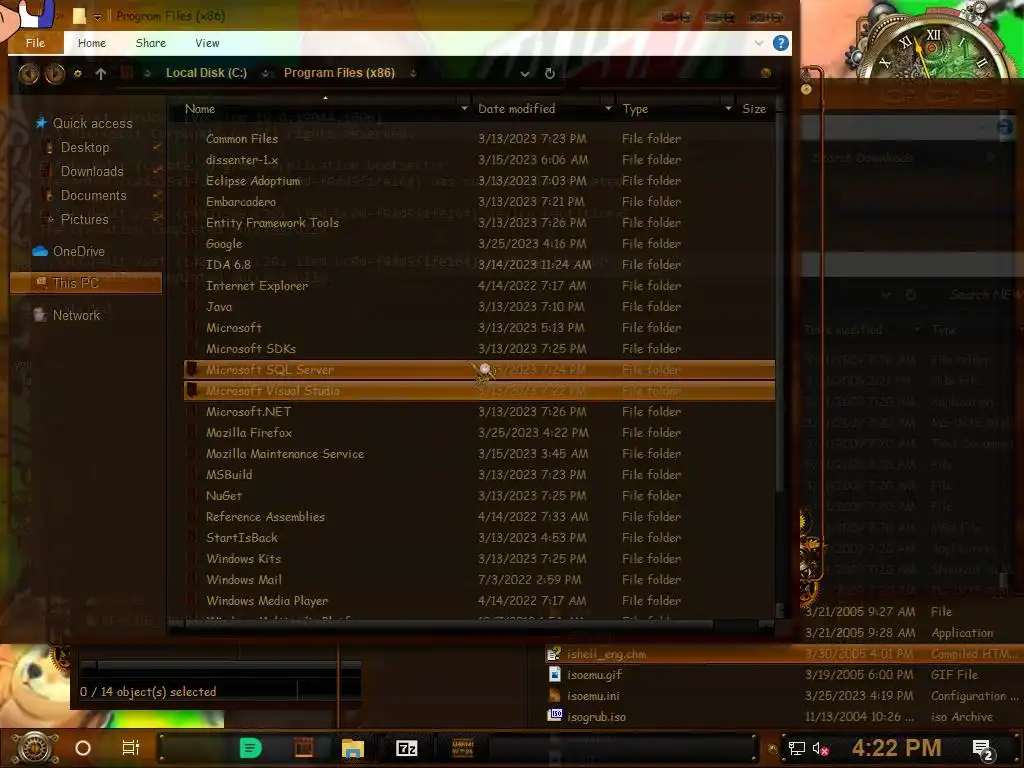
Task: Open the green chat app on taskbar
Action: (x=251, y=748)
